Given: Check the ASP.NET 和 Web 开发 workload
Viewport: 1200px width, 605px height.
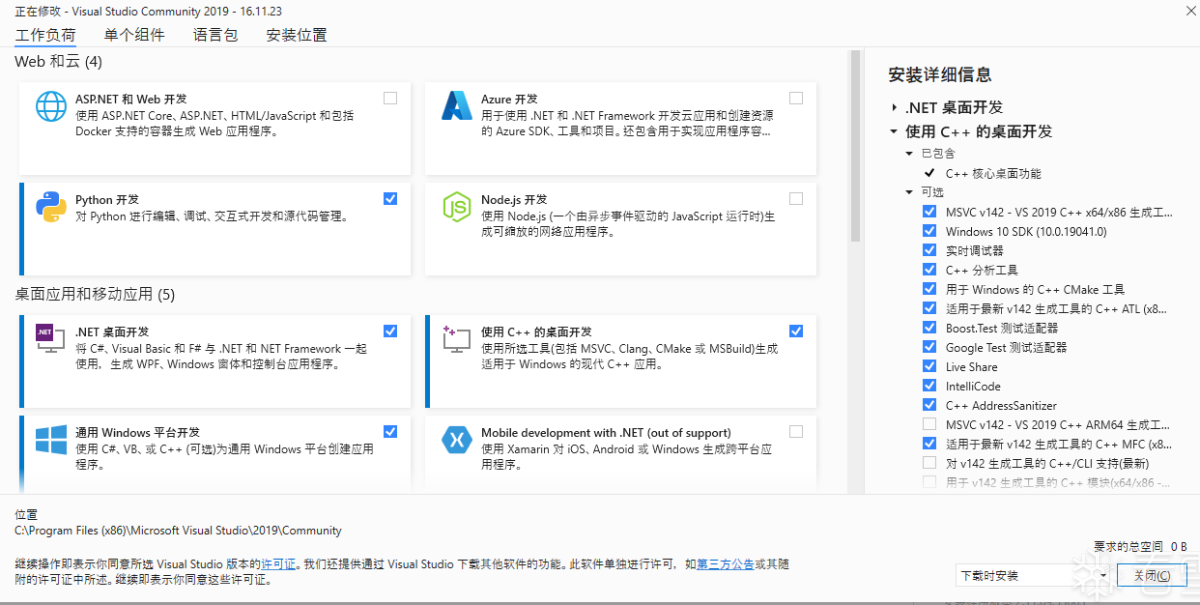Looking at the screenshot, I should (390, 98).
